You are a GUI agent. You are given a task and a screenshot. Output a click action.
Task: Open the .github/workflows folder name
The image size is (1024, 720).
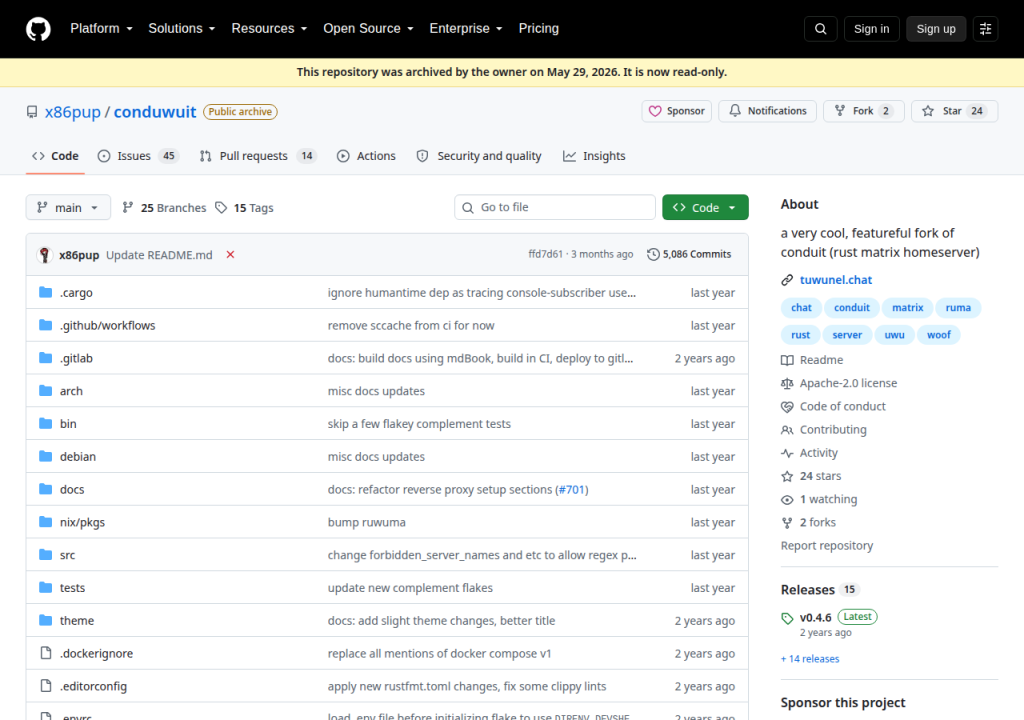(x=108, y=325)
